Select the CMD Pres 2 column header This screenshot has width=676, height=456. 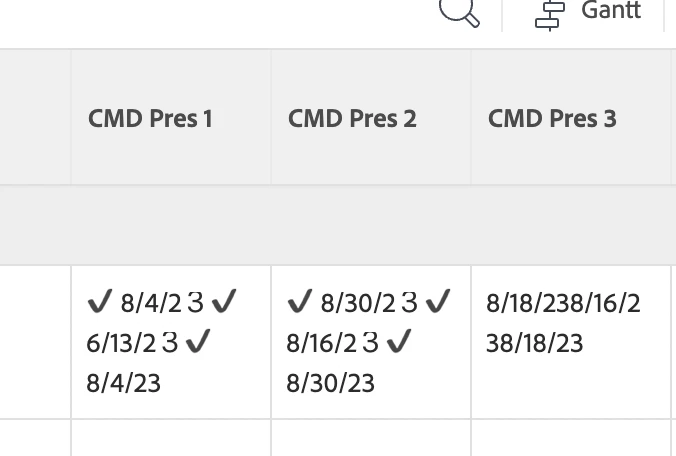tap(371, 118)
